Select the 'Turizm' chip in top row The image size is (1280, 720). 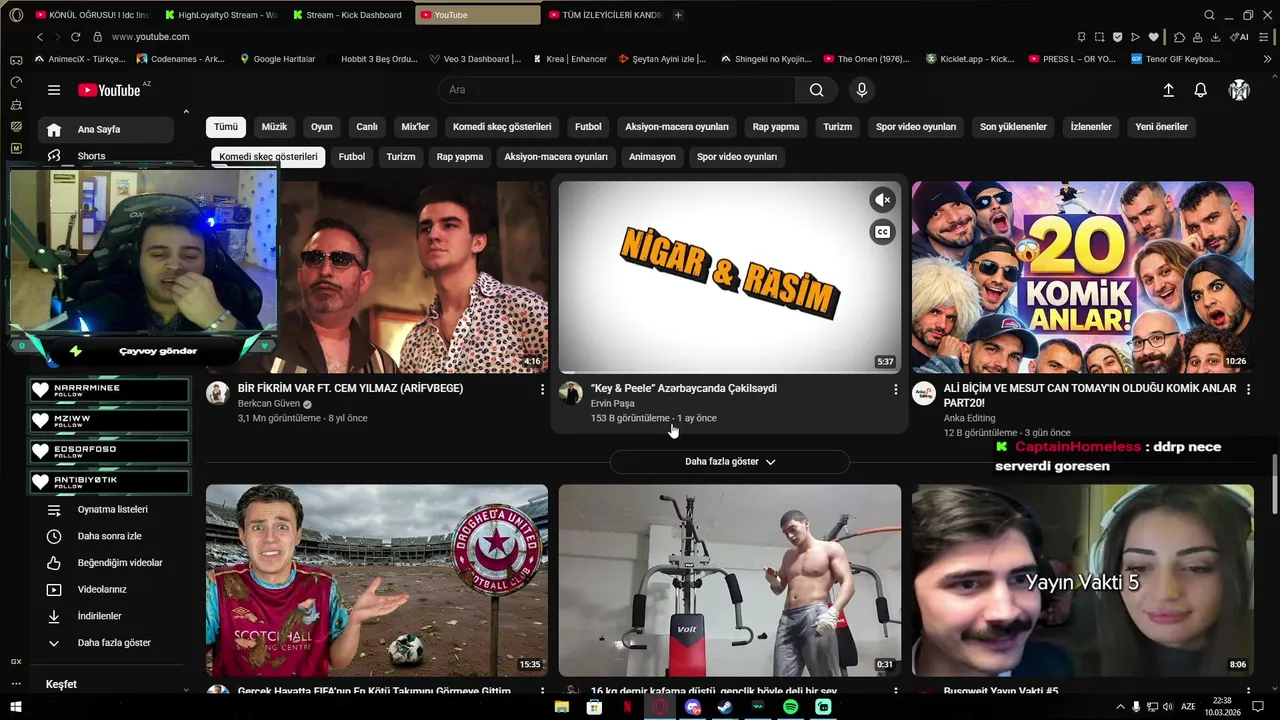[837, 127]
